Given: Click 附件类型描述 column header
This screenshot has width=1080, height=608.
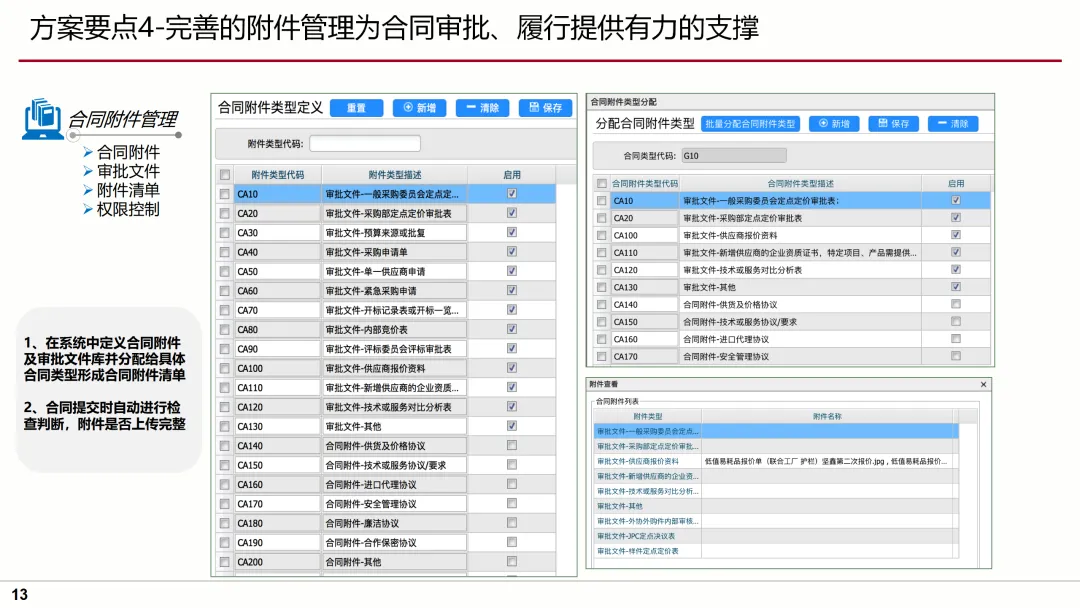Looking at the screenshot, I should (x=395, y=175).
